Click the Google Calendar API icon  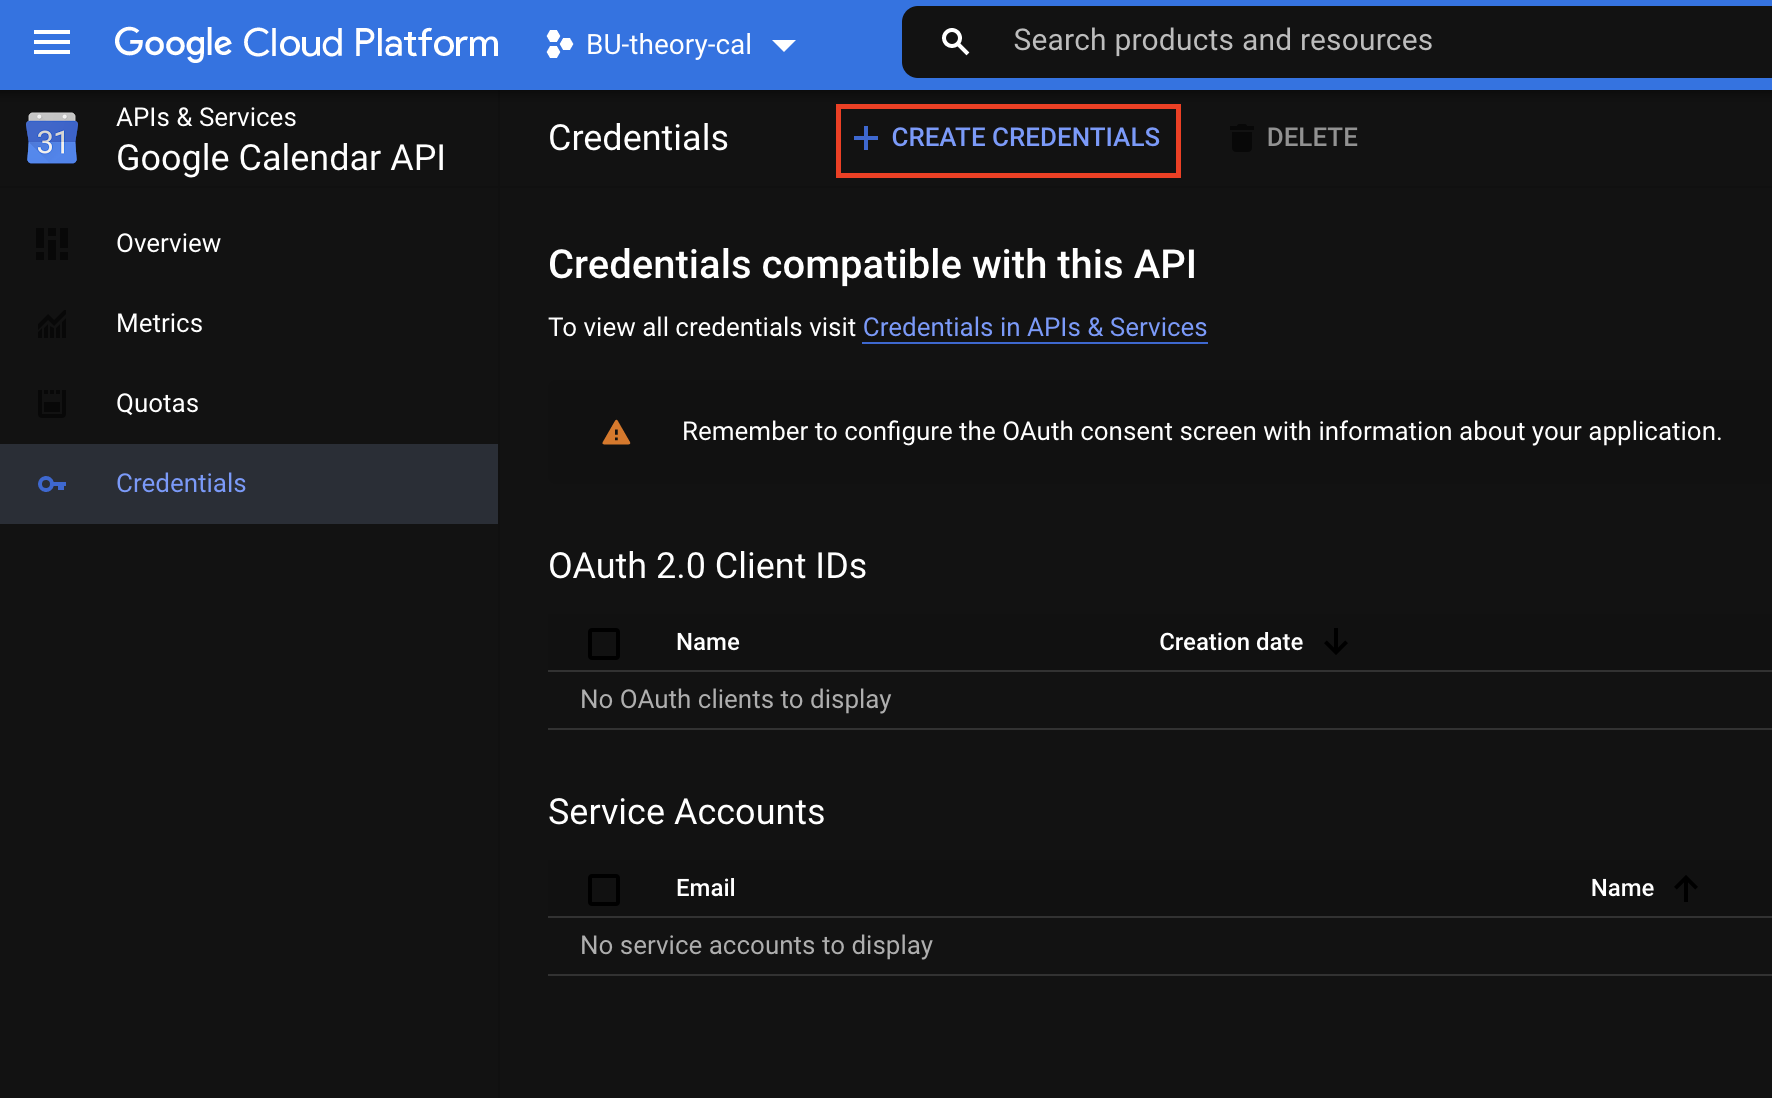(x=52, y=137)
